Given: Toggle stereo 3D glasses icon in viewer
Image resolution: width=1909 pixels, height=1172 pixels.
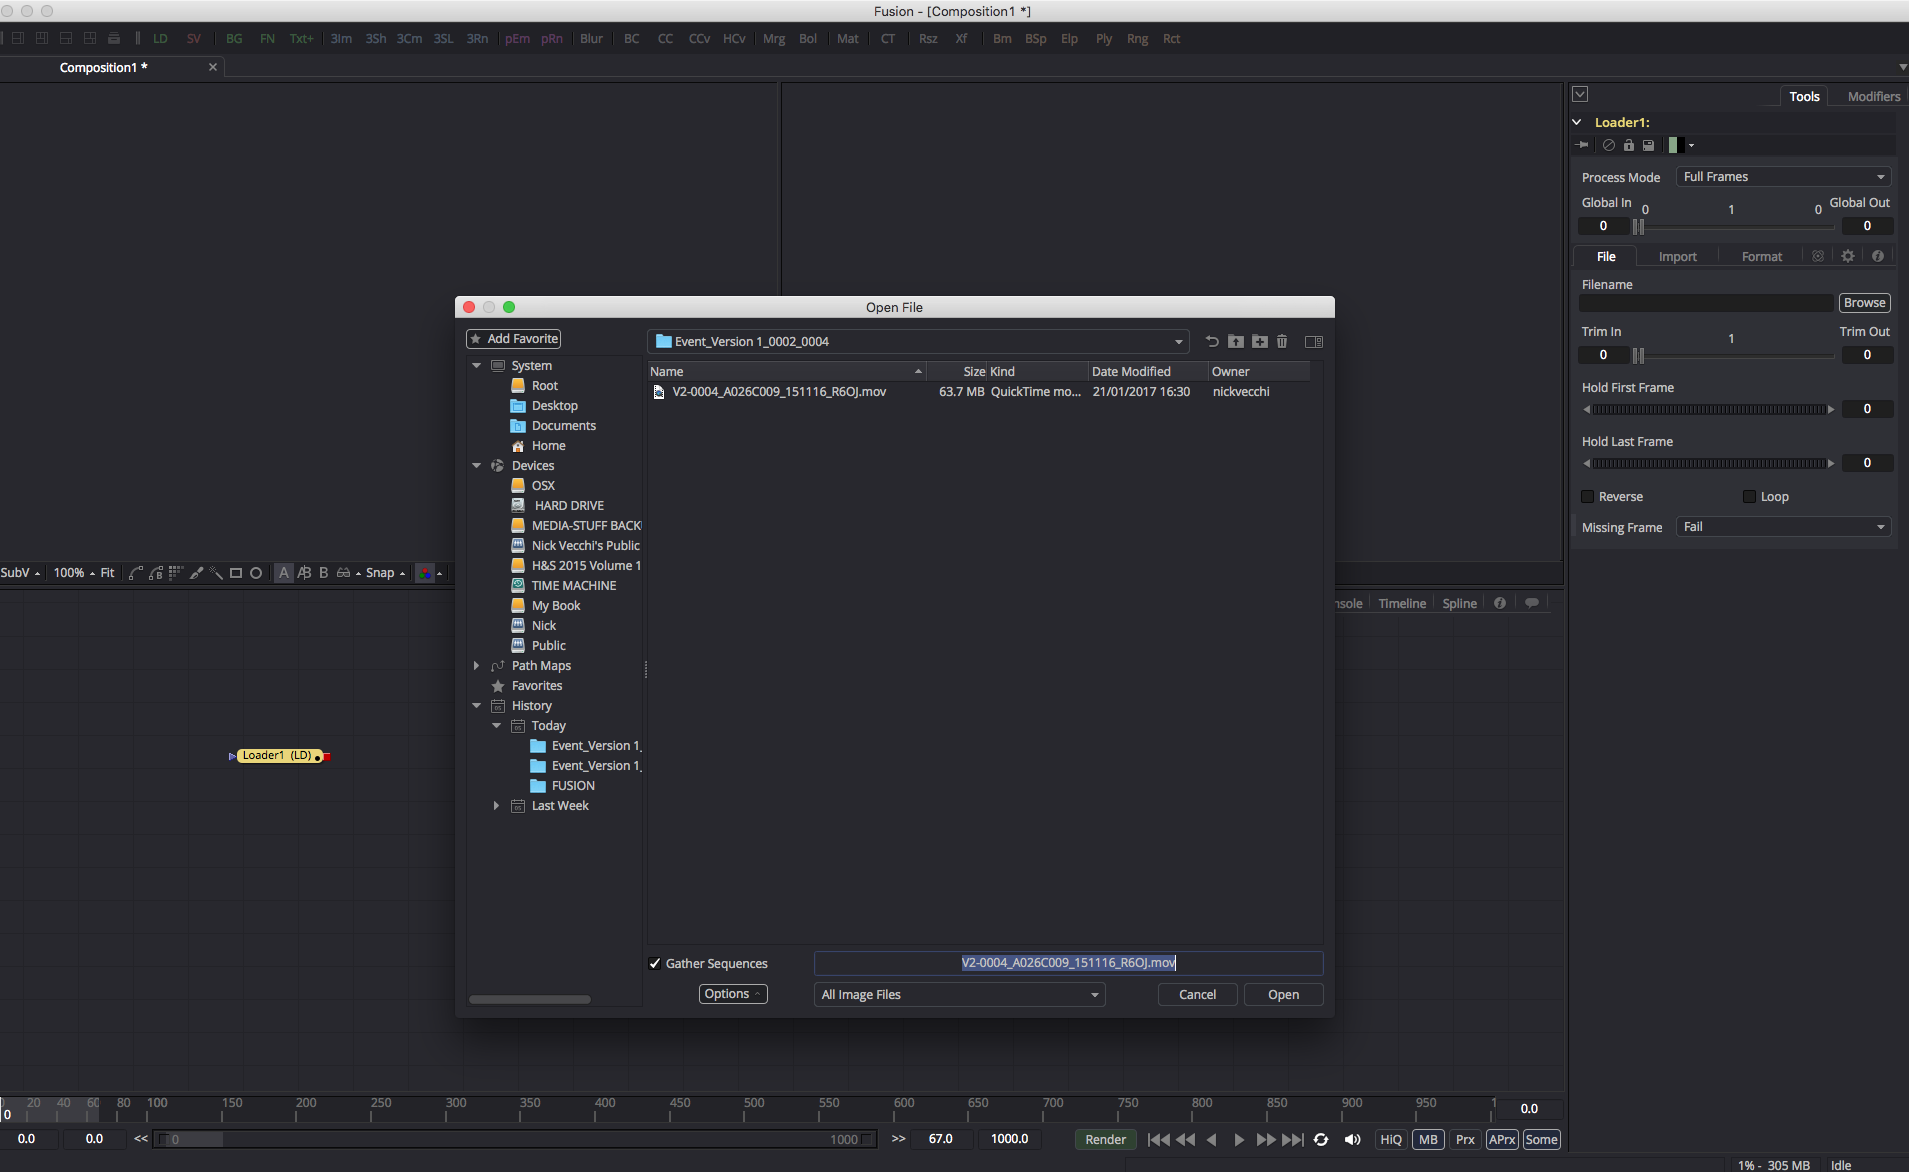Looking at the screenshot, I should coord(344,573).
